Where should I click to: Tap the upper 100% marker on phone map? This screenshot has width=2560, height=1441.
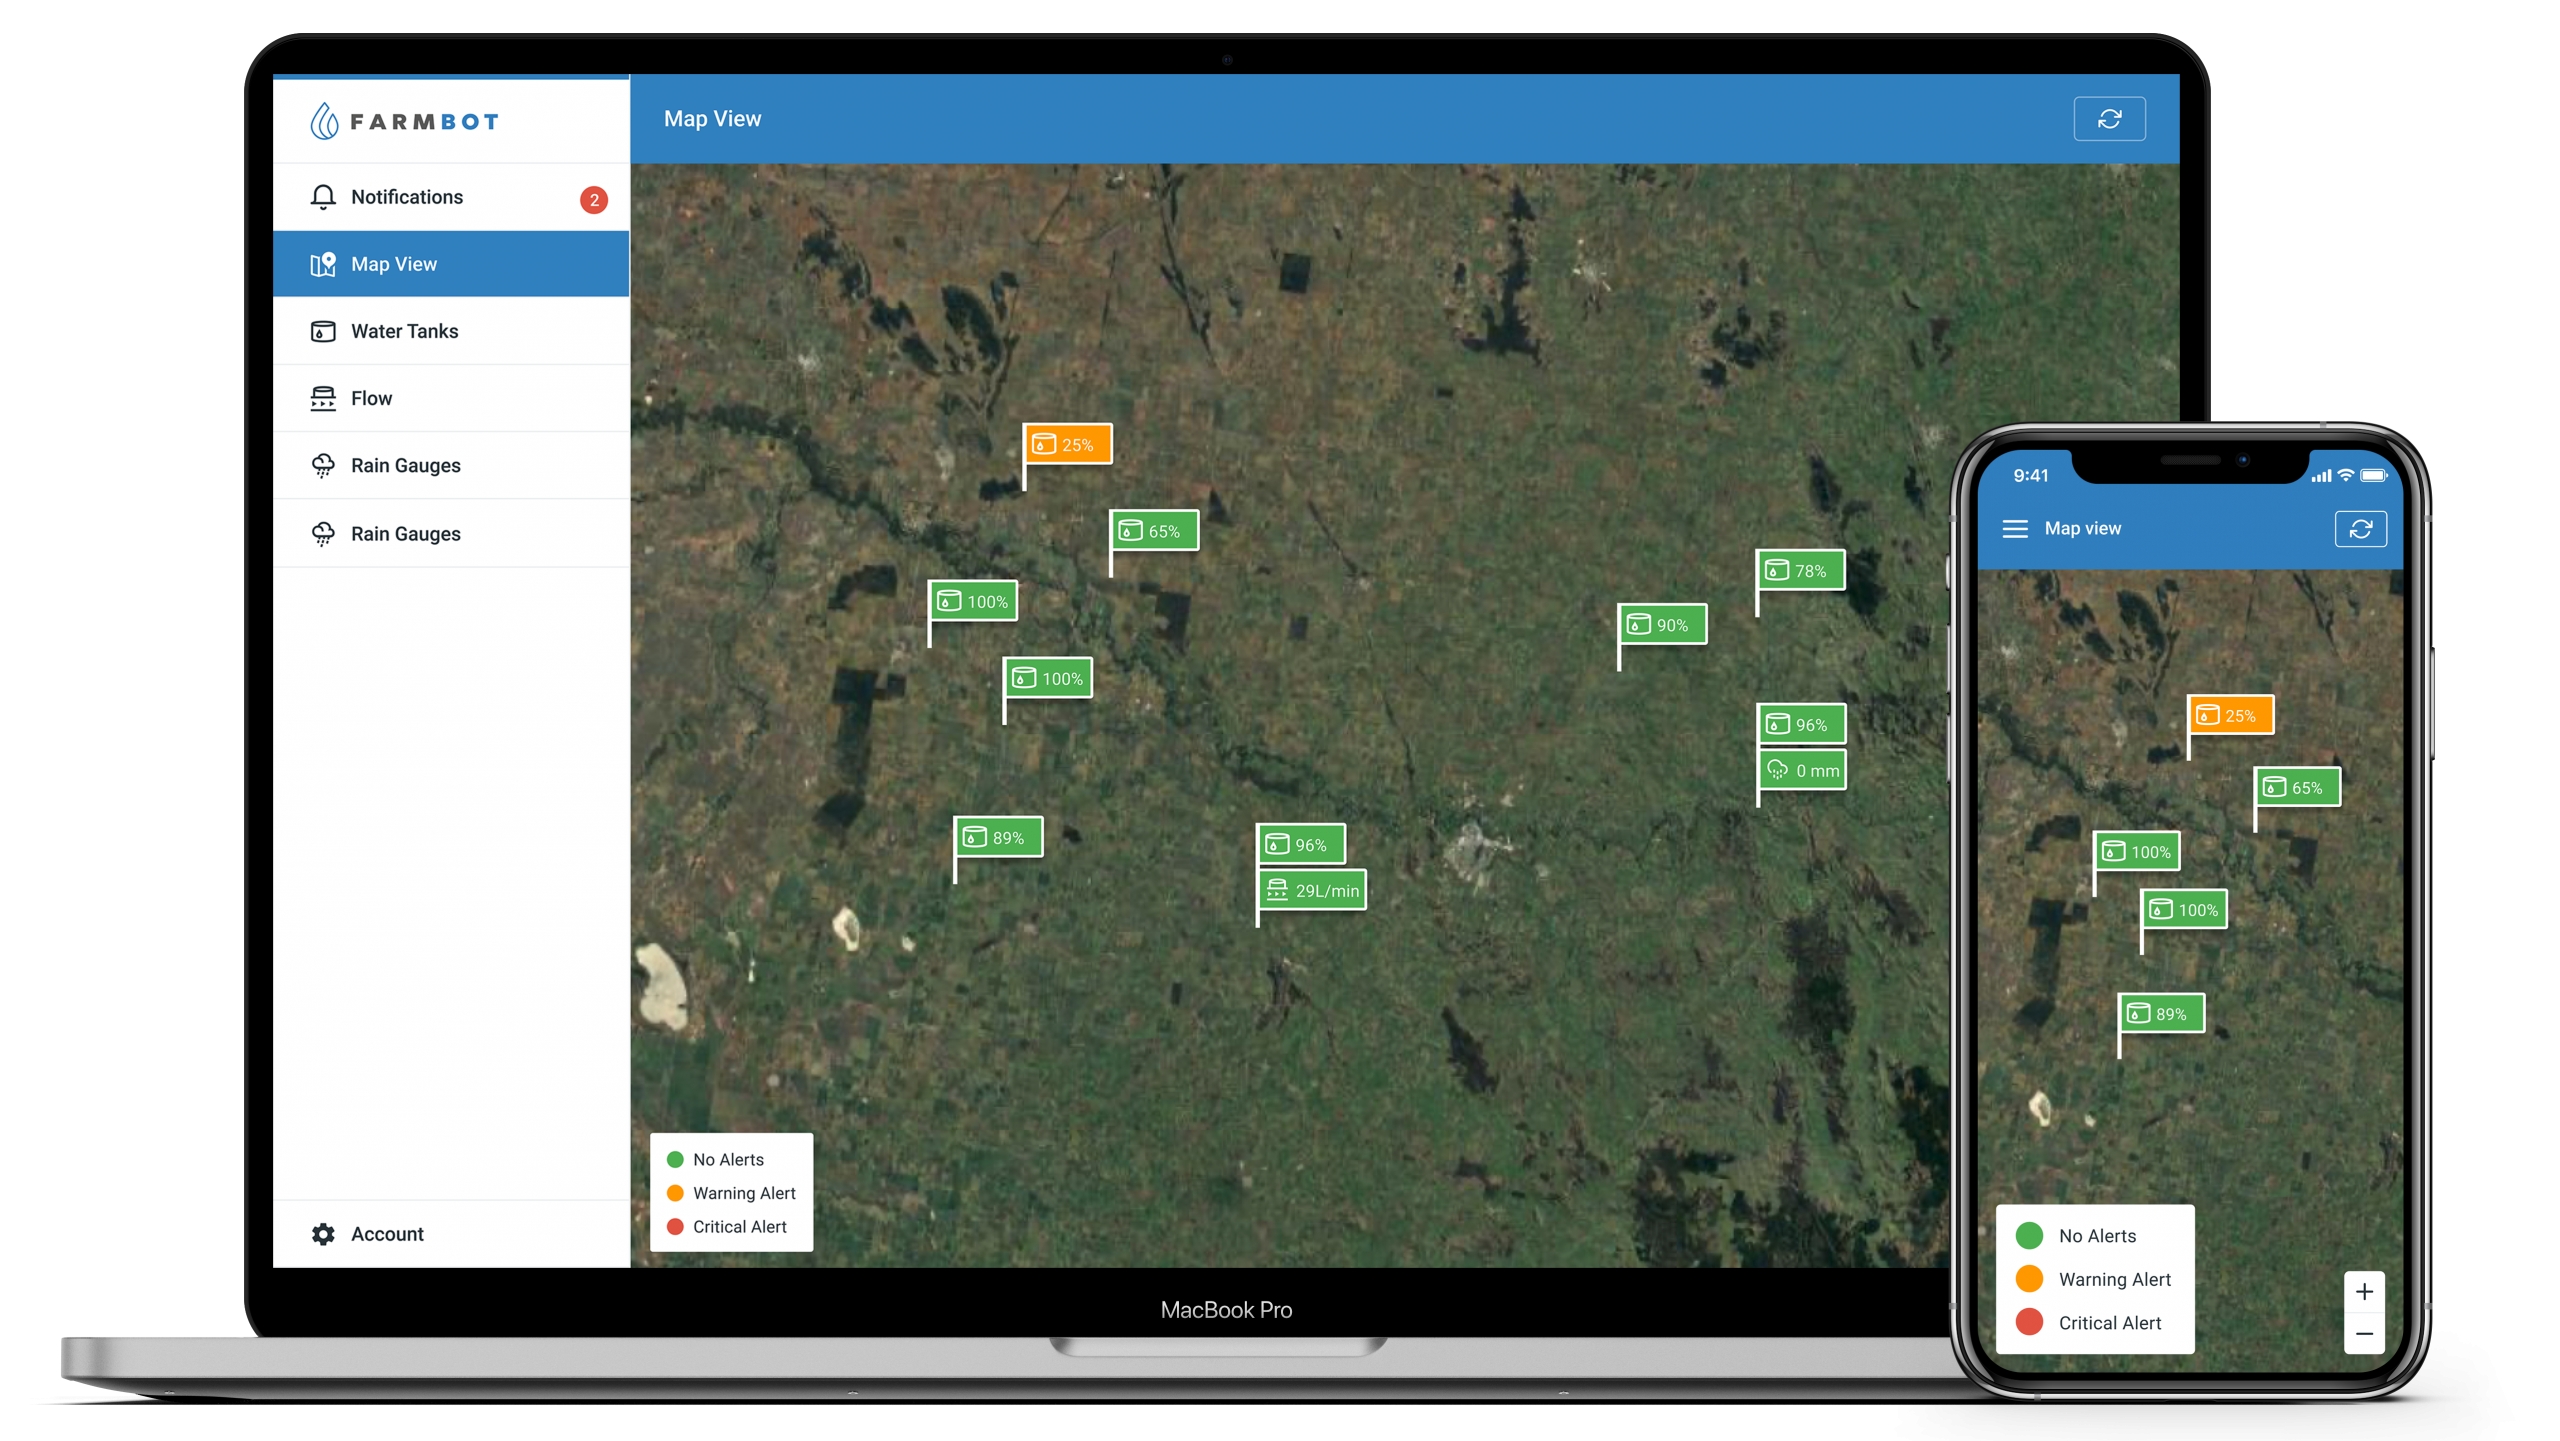(x=2137, y=851)
